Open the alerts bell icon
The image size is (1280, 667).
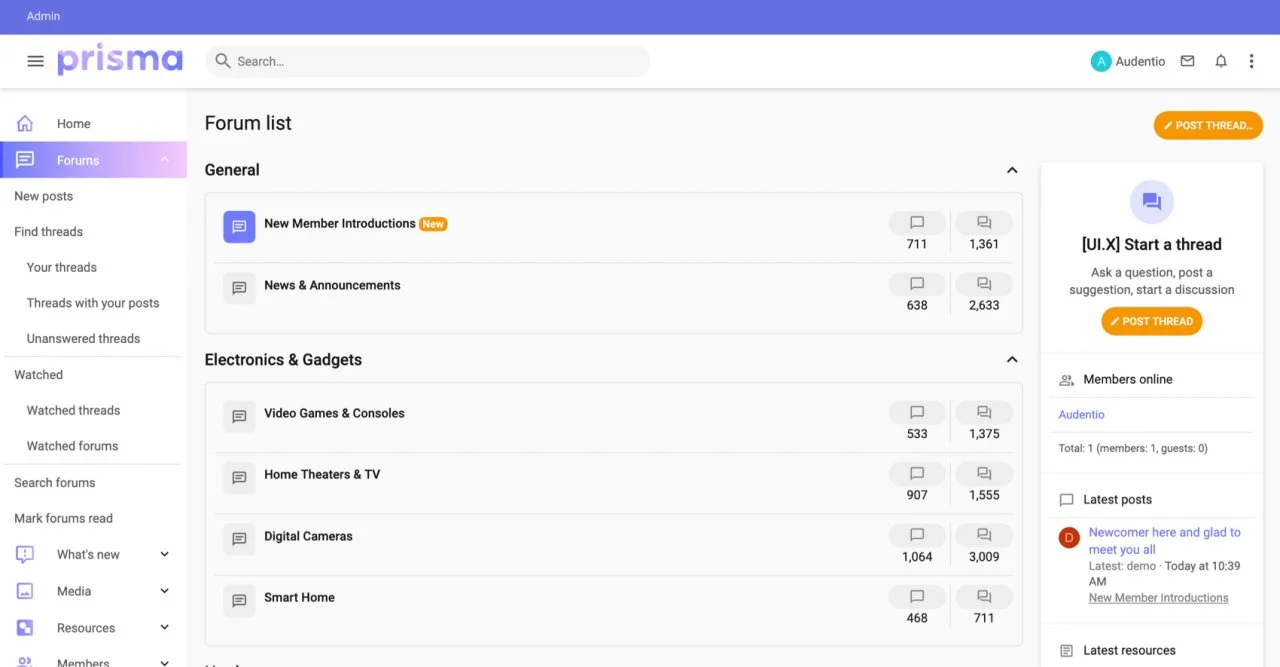tap(1221, 61)
